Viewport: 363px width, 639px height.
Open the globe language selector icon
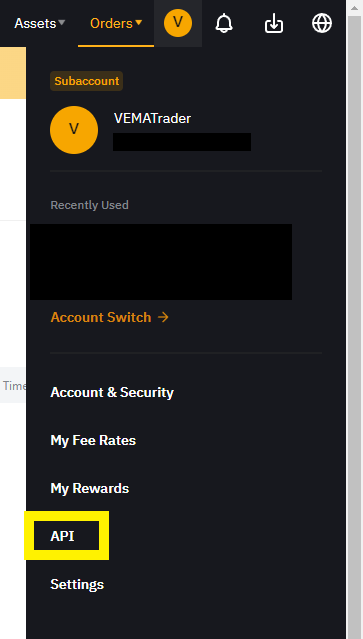[322, 23]
